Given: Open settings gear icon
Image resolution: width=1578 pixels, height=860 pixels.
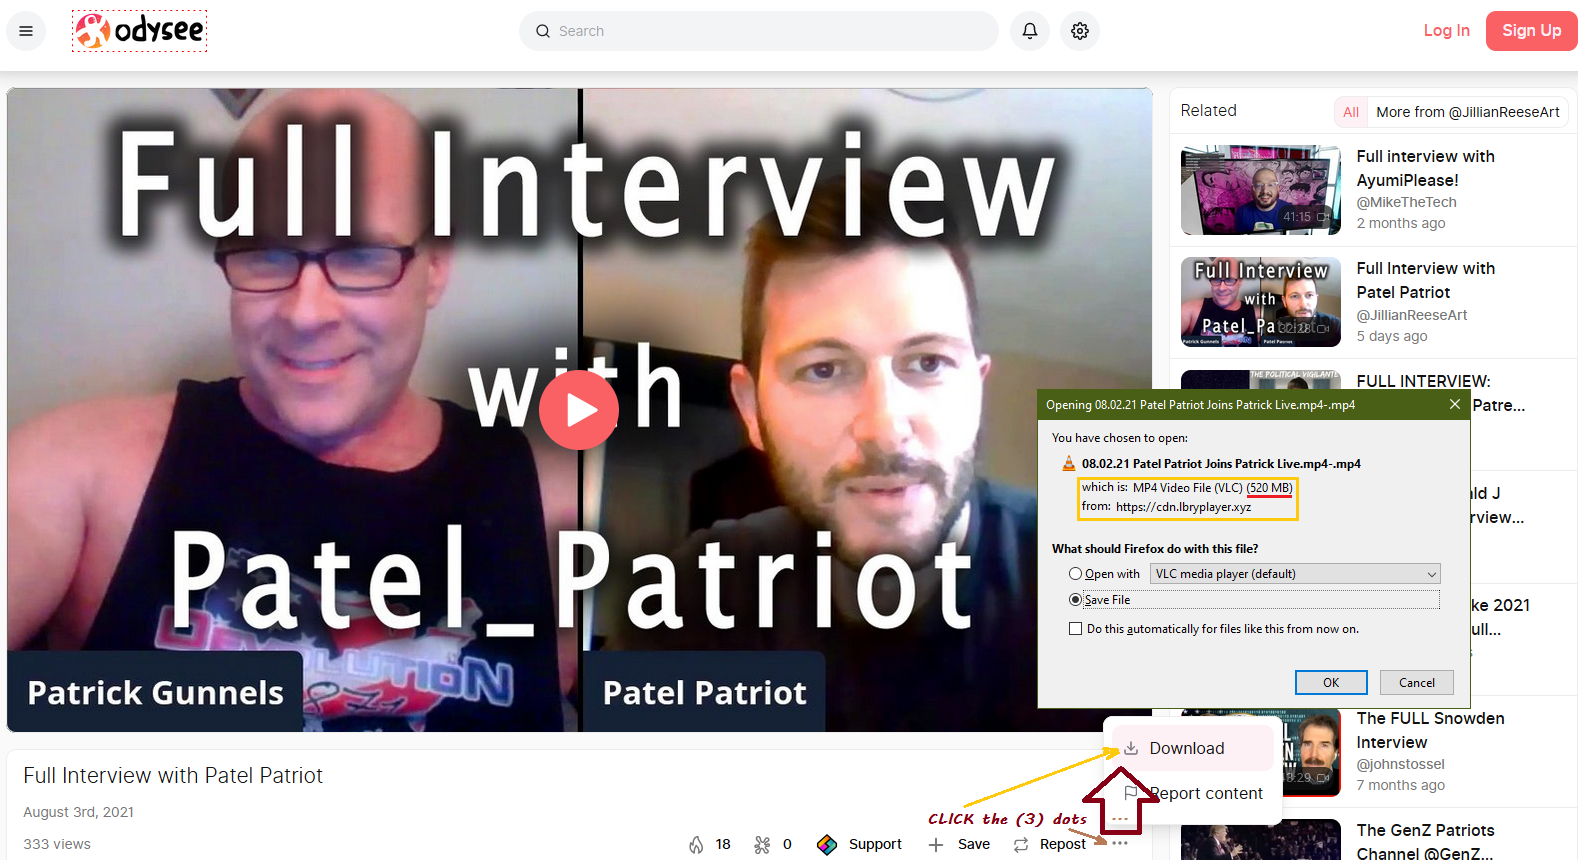Looking at the screenshot, I should 1080,31.
